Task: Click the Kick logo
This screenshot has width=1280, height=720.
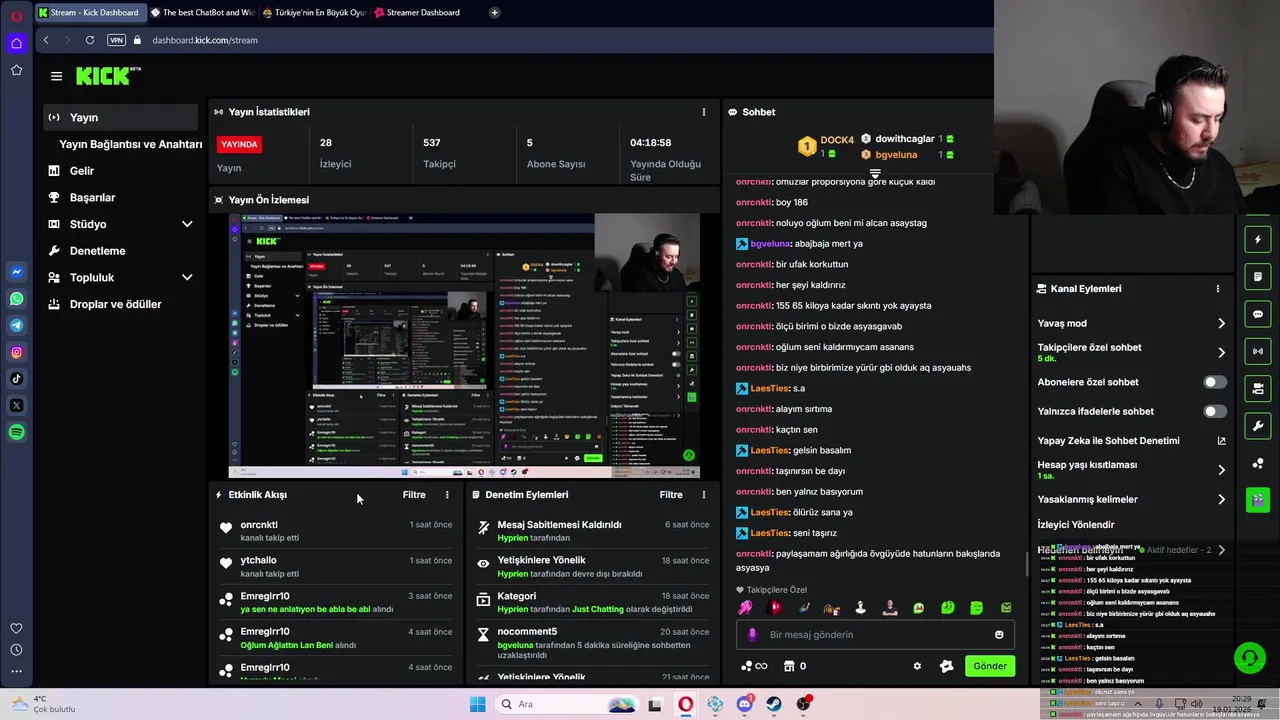Action: [x=108, y=76]
